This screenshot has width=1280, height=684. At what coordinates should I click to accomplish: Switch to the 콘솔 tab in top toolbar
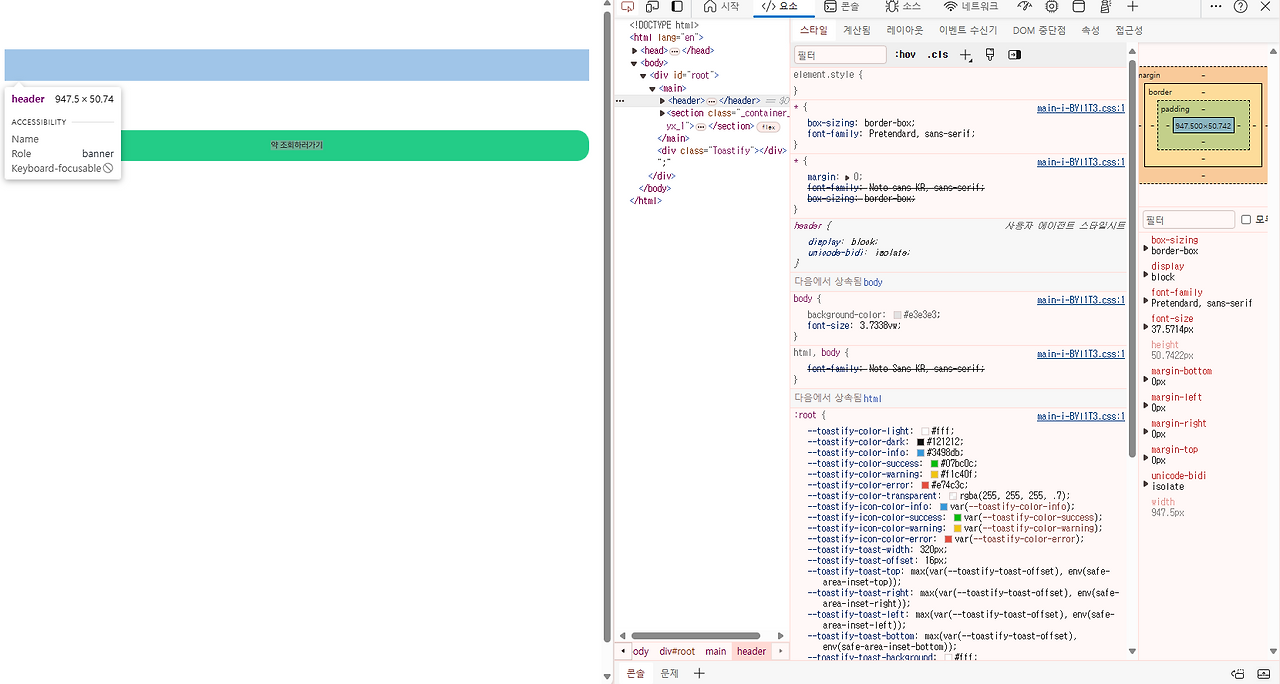coord(841,7)
